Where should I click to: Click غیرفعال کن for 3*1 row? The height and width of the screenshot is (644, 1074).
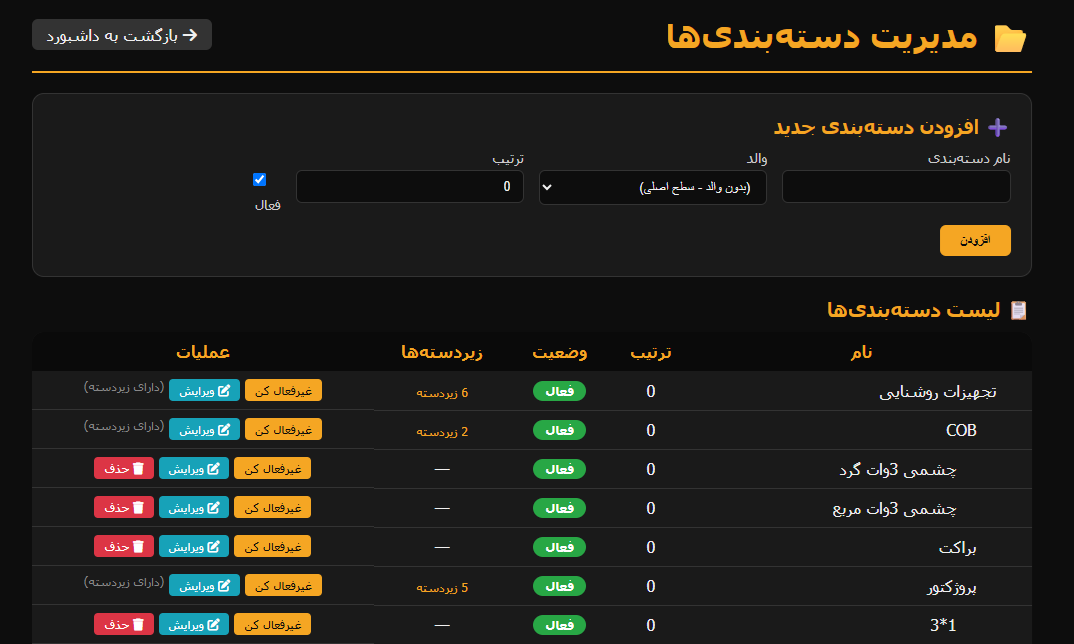pos(273,625)
